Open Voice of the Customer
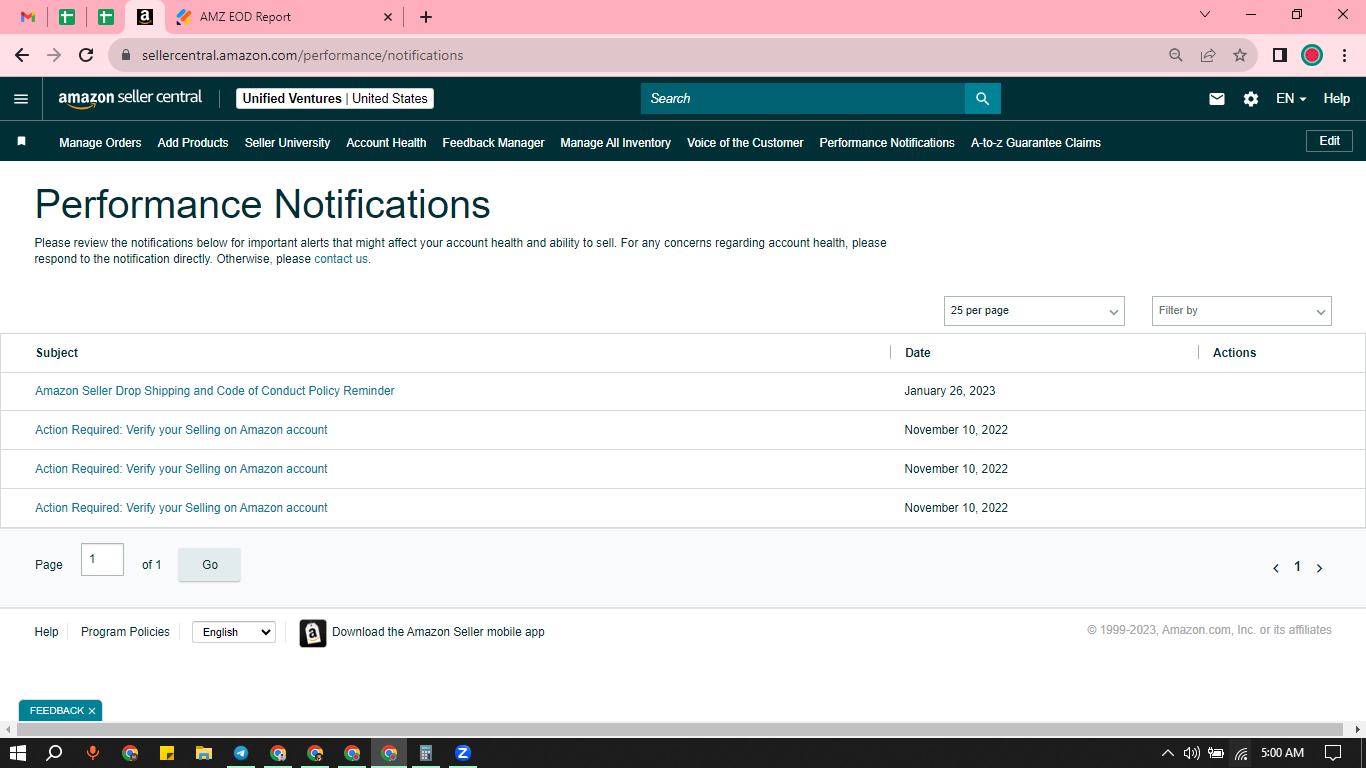Image resolution: width=1366 pixels, height=768 pixels. point(745,143)
